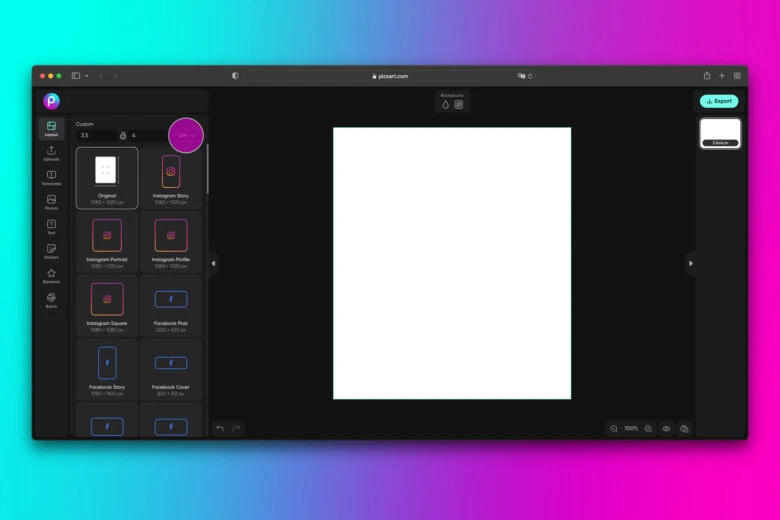Collapse the left layout panel arrow
The image size is (780, 520).
pyautogui.click(x=213, y=263)
